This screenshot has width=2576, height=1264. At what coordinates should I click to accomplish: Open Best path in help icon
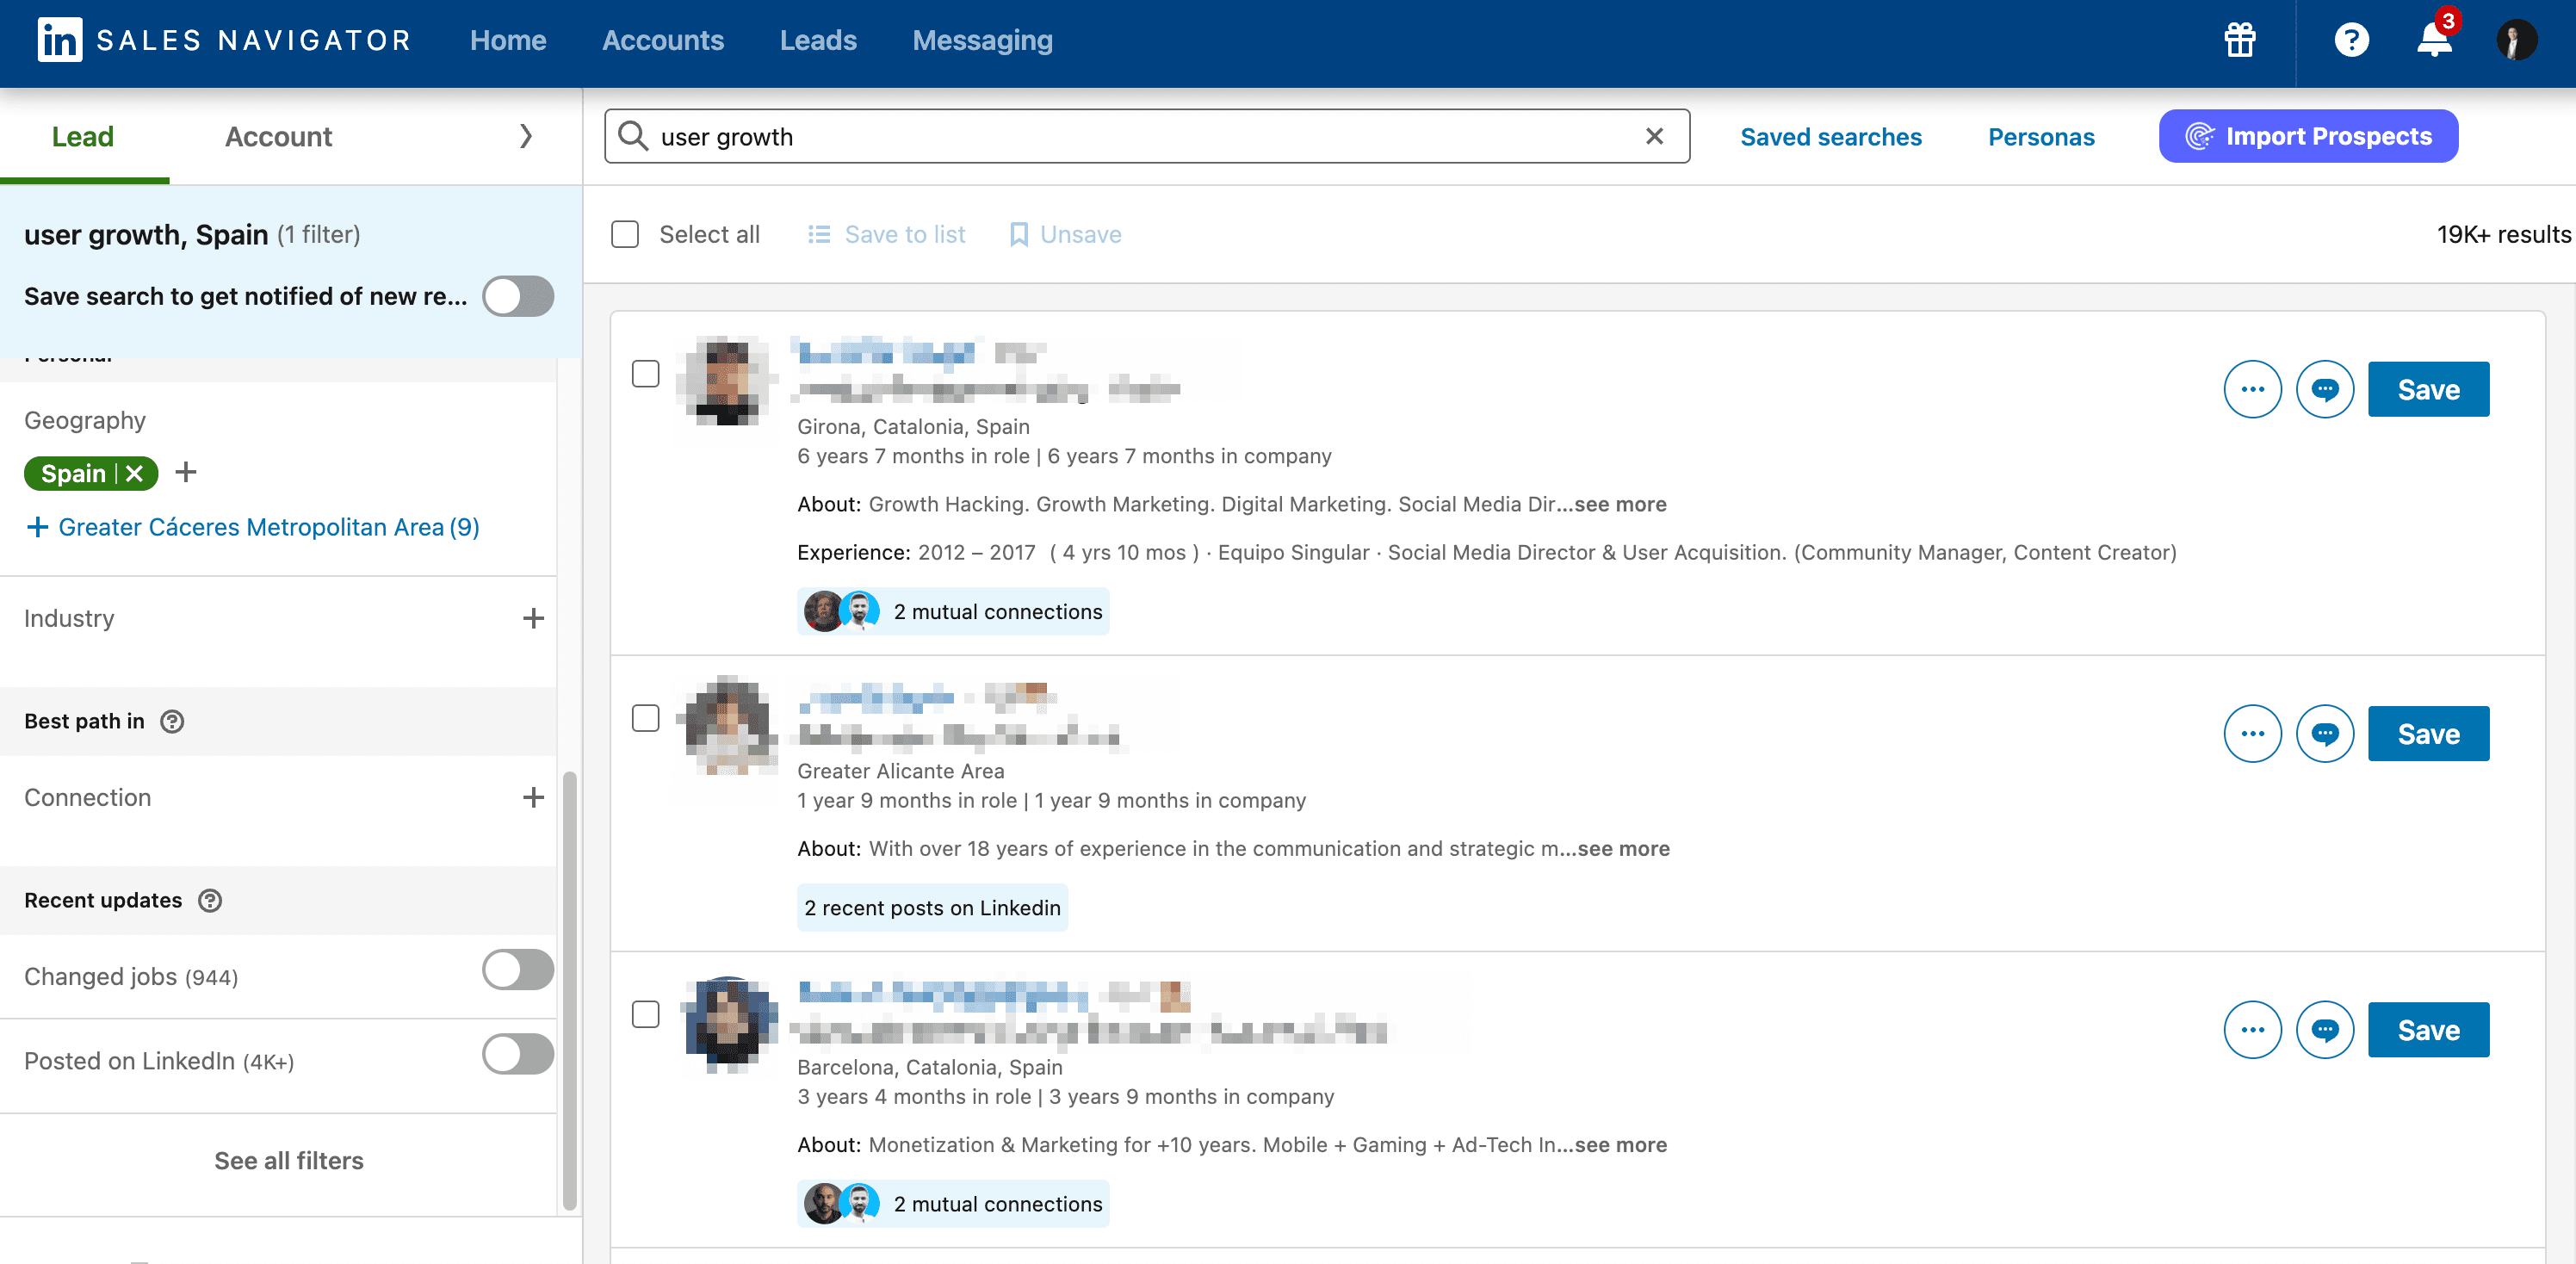pyautogui.click(x=172, y=721)
